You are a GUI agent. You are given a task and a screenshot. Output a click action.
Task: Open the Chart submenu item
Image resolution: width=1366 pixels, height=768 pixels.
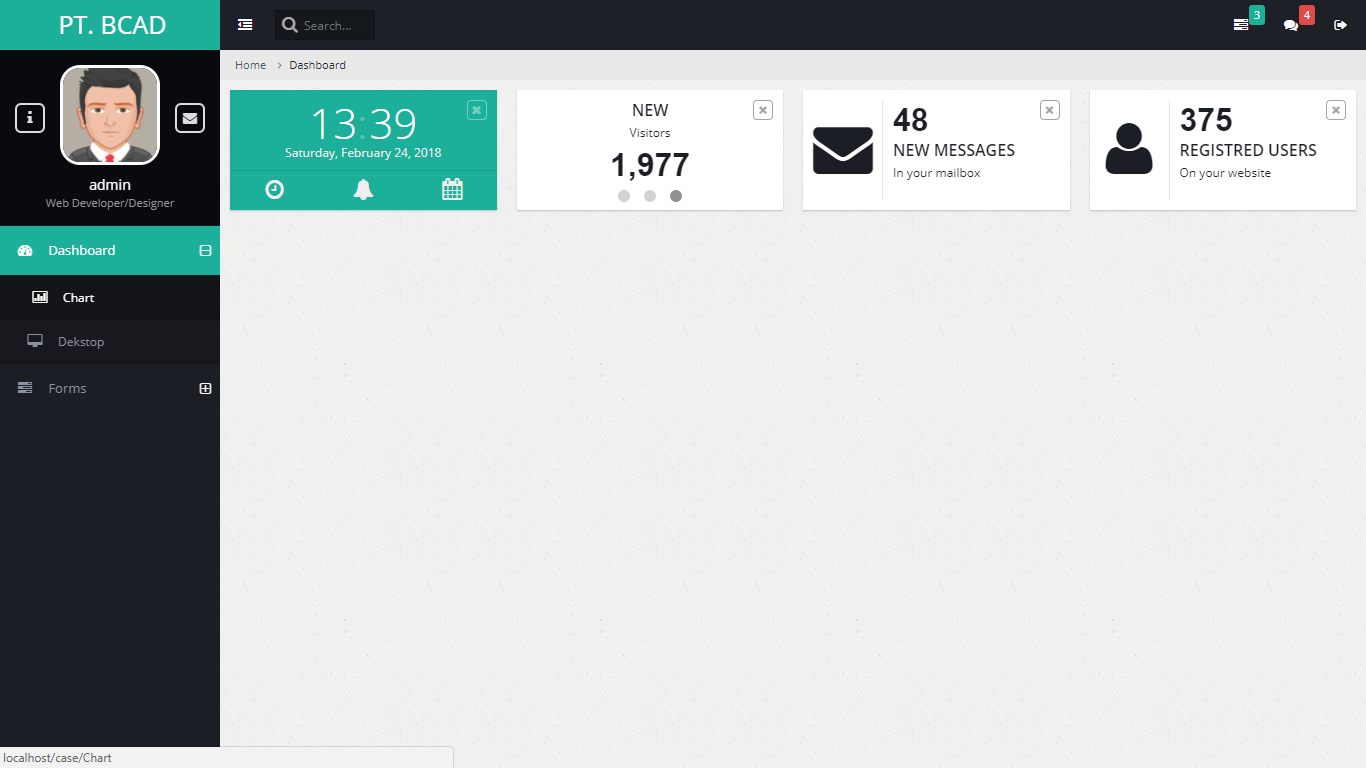coord(78,298)
